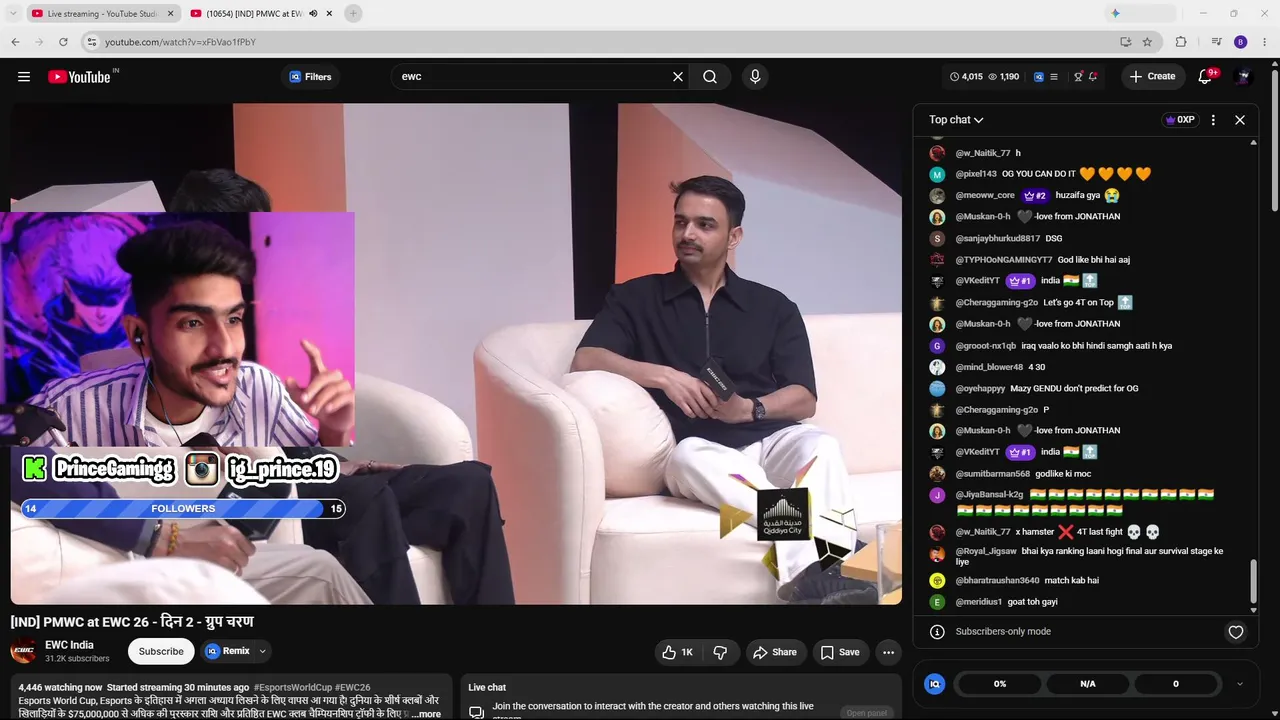
Task: Go to the YouTube home logo
Action: [79, 77]
